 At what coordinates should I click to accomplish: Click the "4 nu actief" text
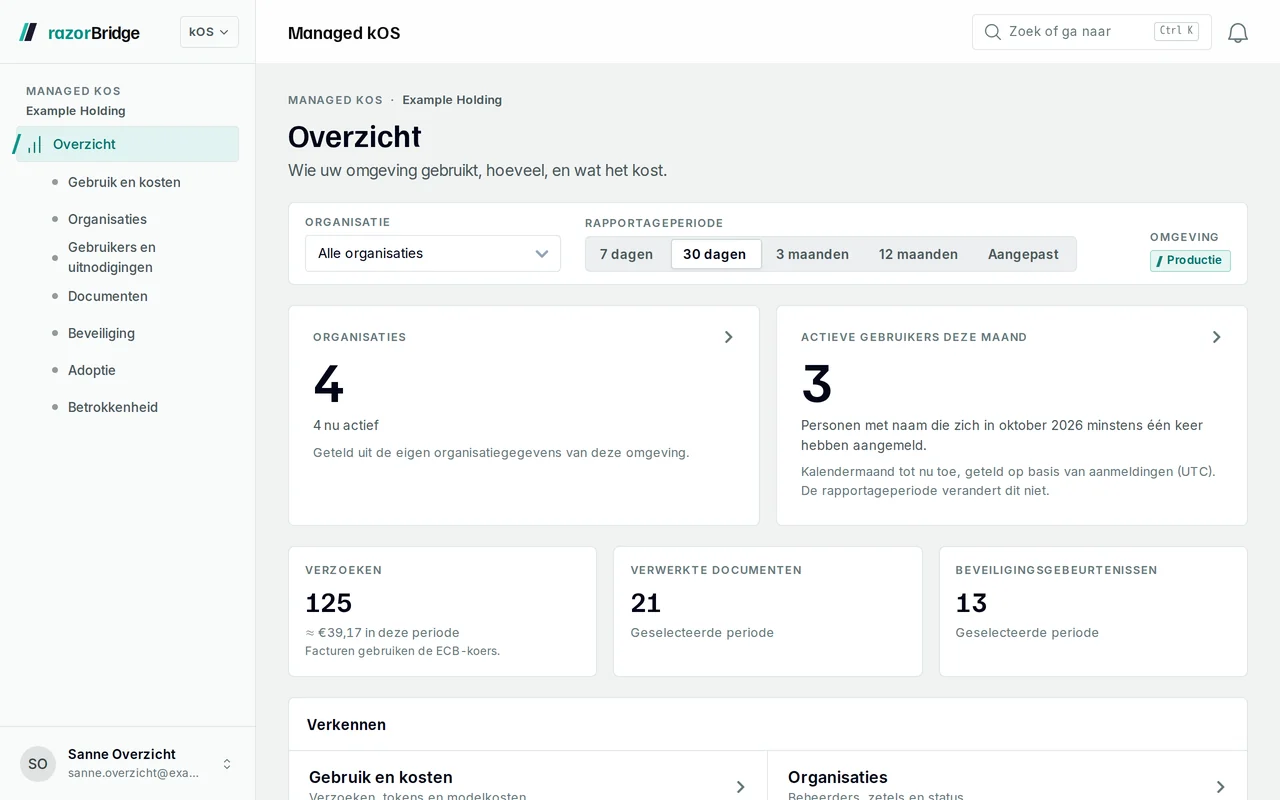point(346,425)
